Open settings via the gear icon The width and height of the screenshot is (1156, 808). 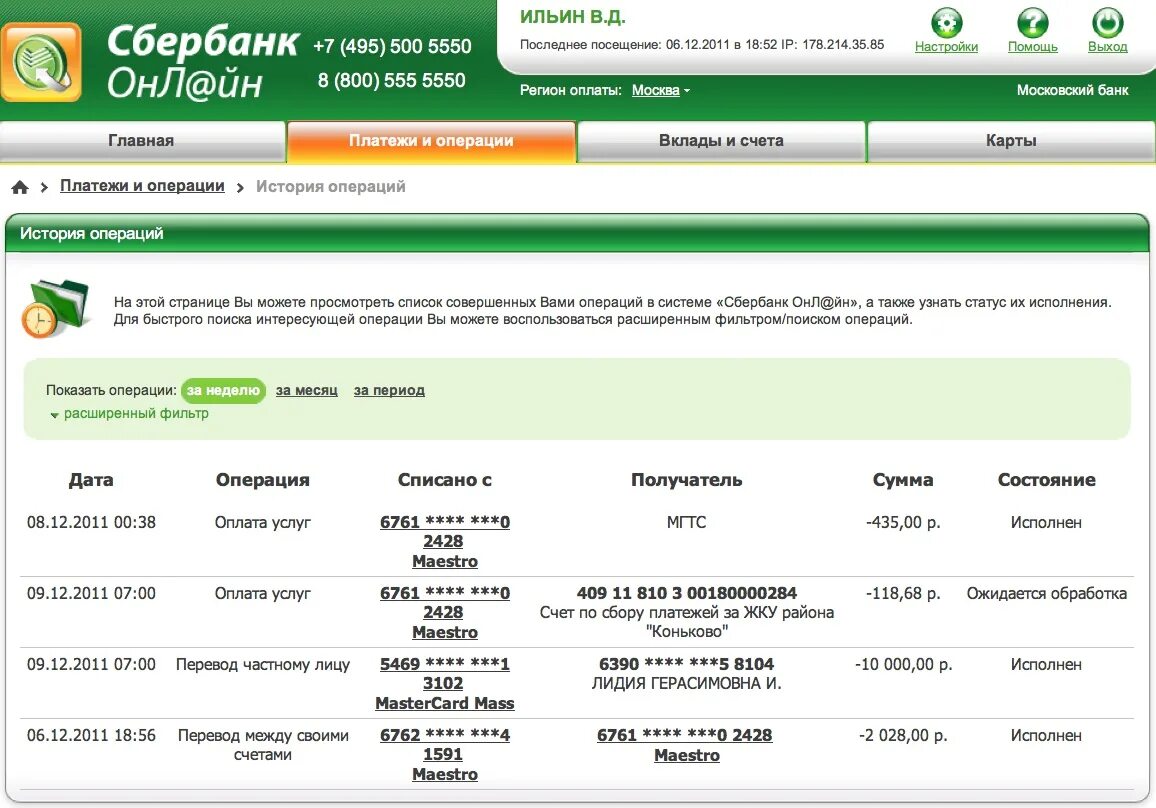pyautogui.click(x=947, y=22)
